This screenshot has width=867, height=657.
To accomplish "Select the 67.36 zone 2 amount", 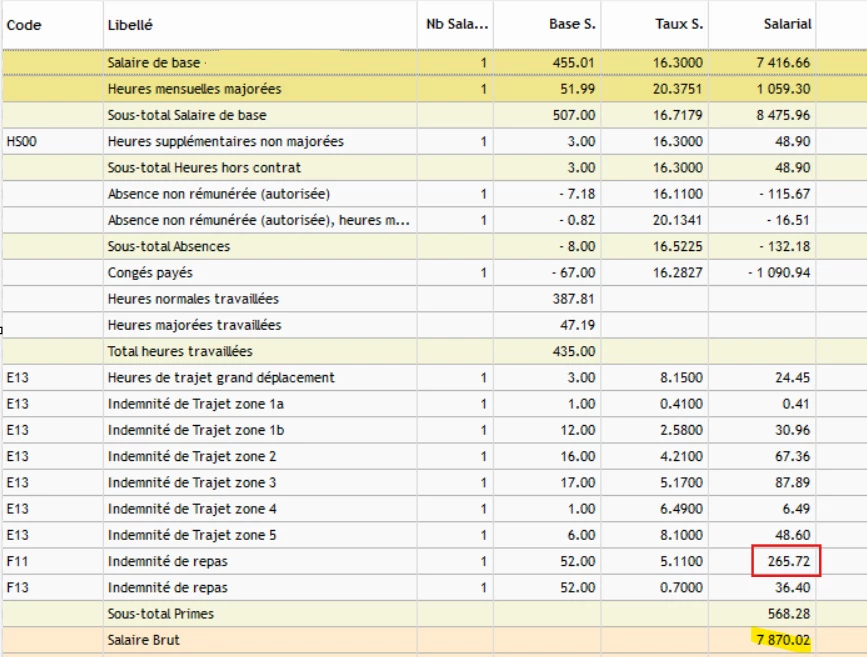I will pos(792,457).
